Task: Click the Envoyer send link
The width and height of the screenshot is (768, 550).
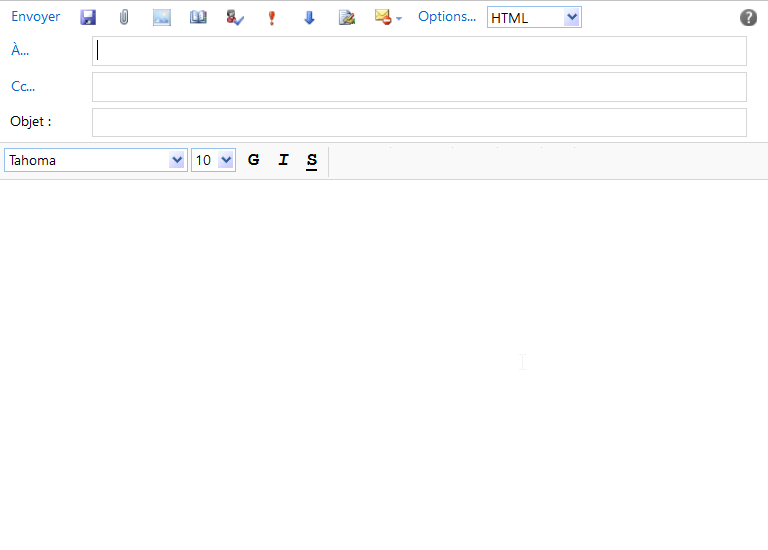Action: pyautogui.click(x=35, y=17)
